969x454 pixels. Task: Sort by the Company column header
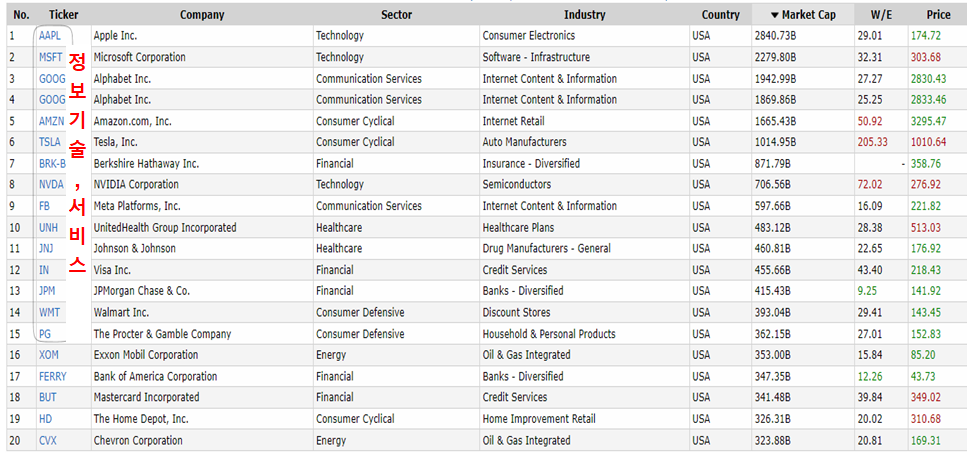[x=202, y=15]
